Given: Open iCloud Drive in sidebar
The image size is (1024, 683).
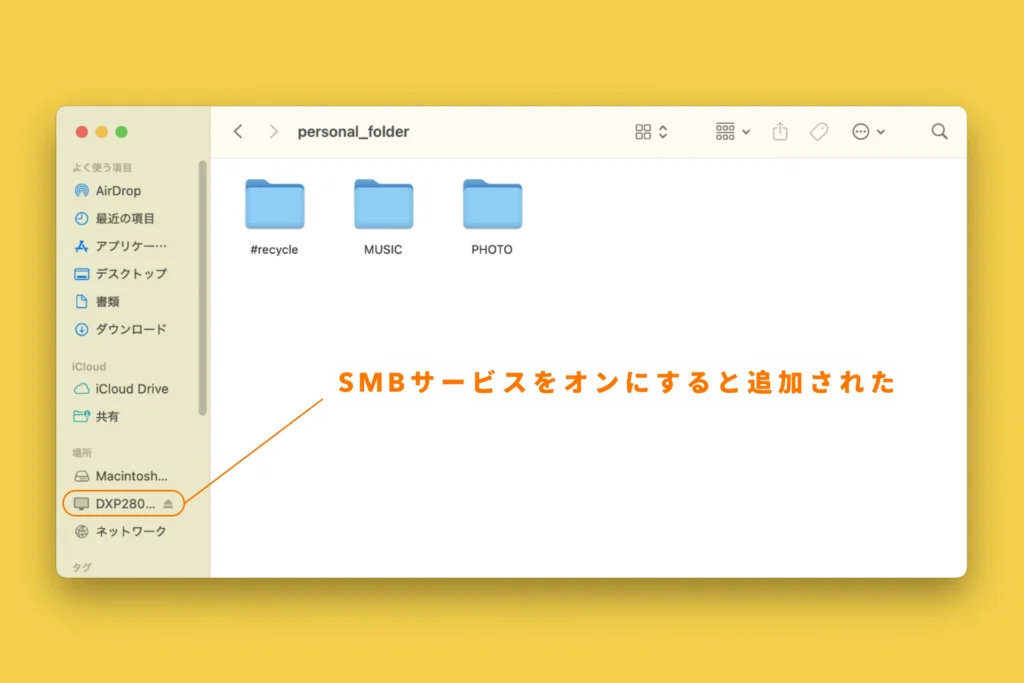Looking at the screenshot, I should [131, 389].
